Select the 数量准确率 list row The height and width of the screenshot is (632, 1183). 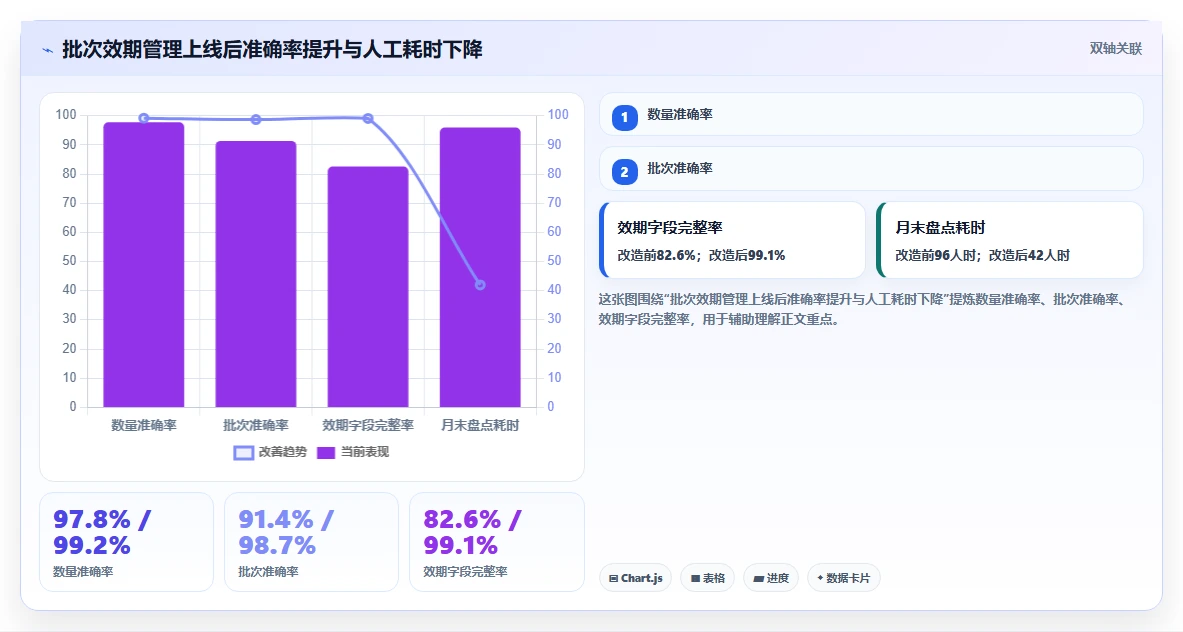[x=871, y=115]
